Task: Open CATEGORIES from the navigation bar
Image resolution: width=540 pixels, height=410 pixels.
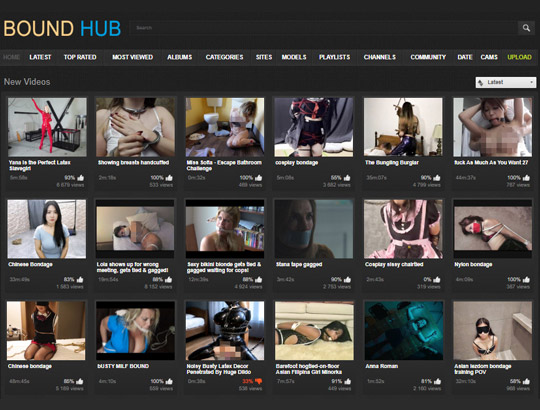Action: tap(225, 57)
